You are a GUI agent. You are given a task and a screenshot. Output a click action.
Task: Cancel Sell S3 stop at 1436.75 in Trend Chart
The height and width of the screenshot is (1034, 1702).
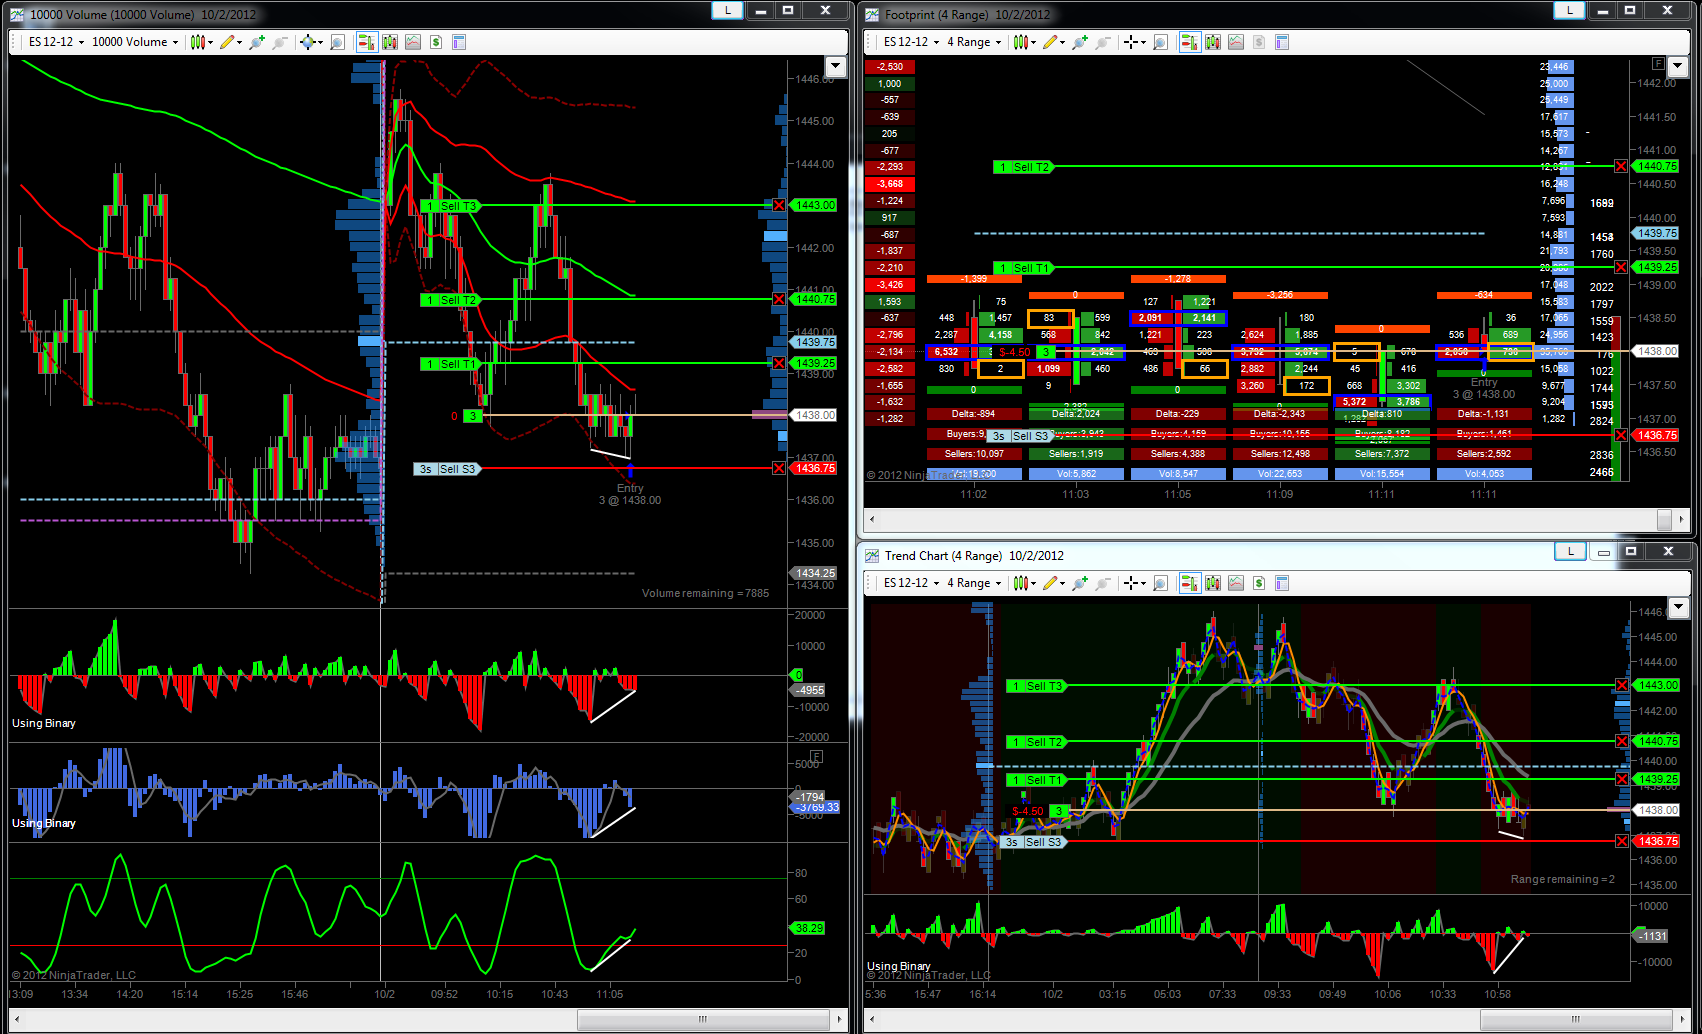click(x=1621, y=841)
